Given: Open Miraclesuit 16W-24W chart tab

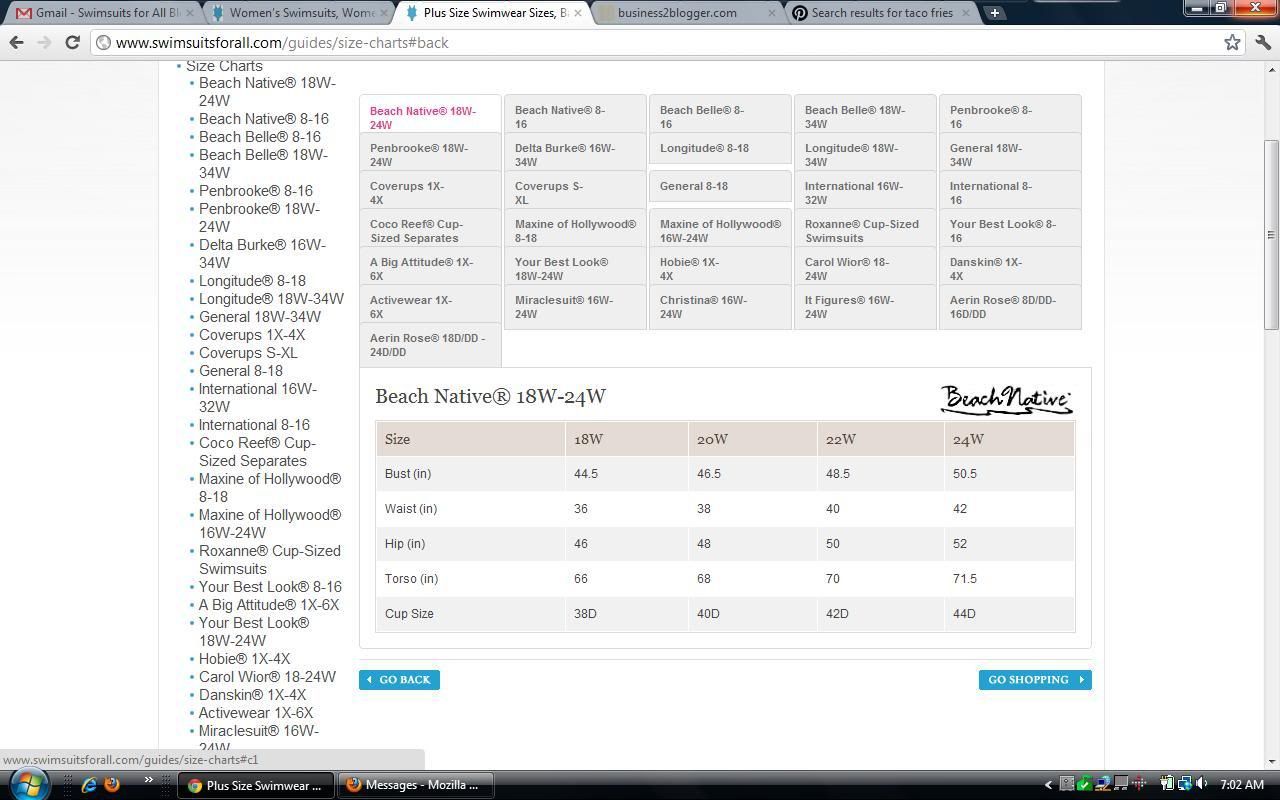Looking at the screenshot, I should pyautogui.click(x=575, y=307).
